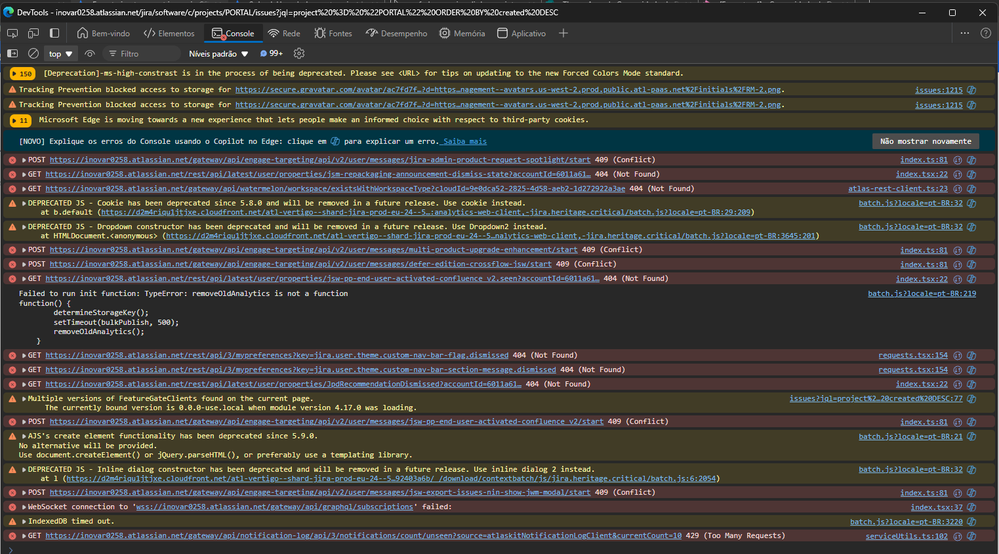Open the notification-log unseen count request URL
Viewport: 999px width, 554px height.
coord(363,536)
